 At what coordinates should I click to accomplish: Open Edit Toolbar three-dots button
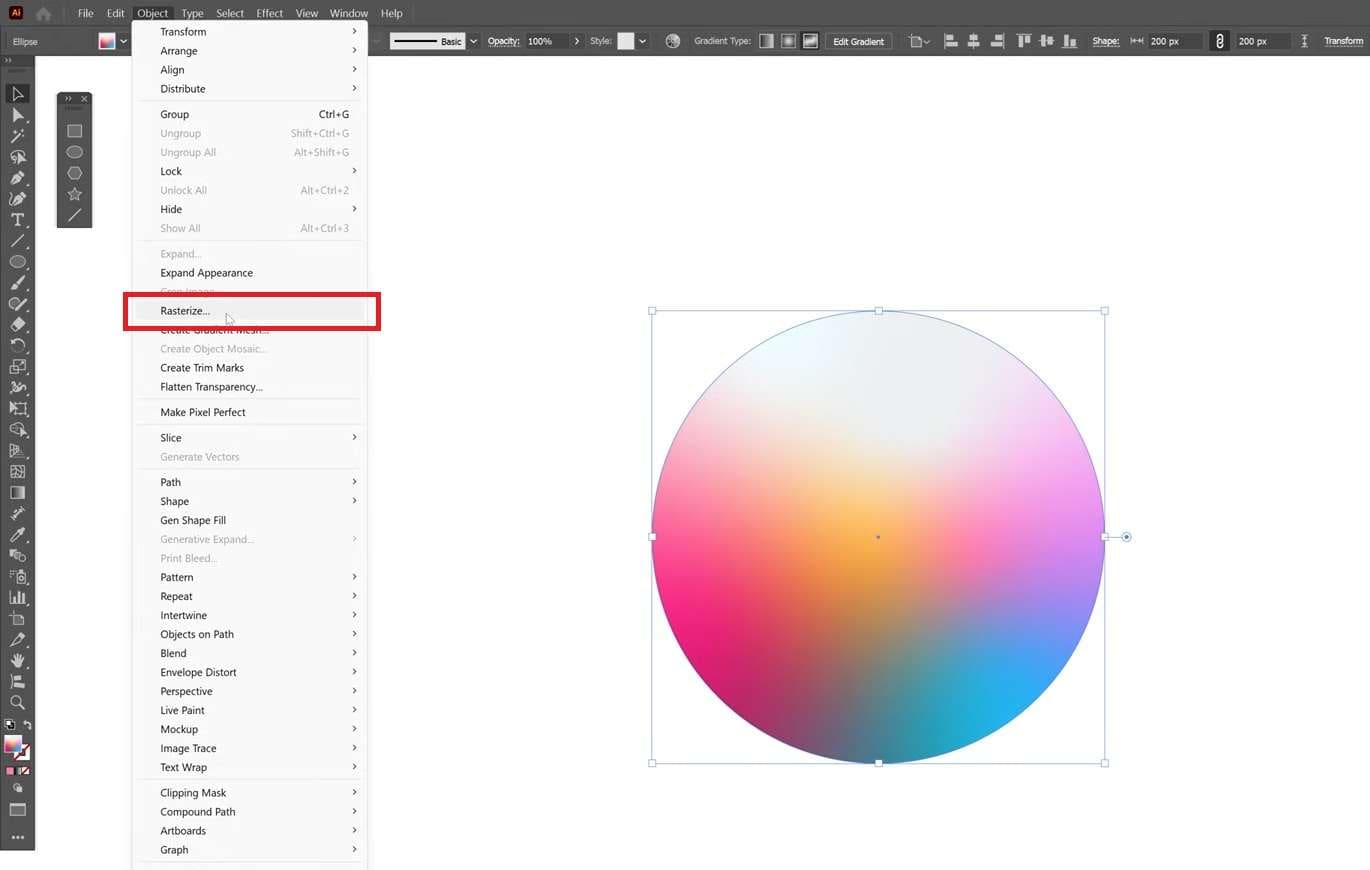pyautogui.click(x=17, y=837)
